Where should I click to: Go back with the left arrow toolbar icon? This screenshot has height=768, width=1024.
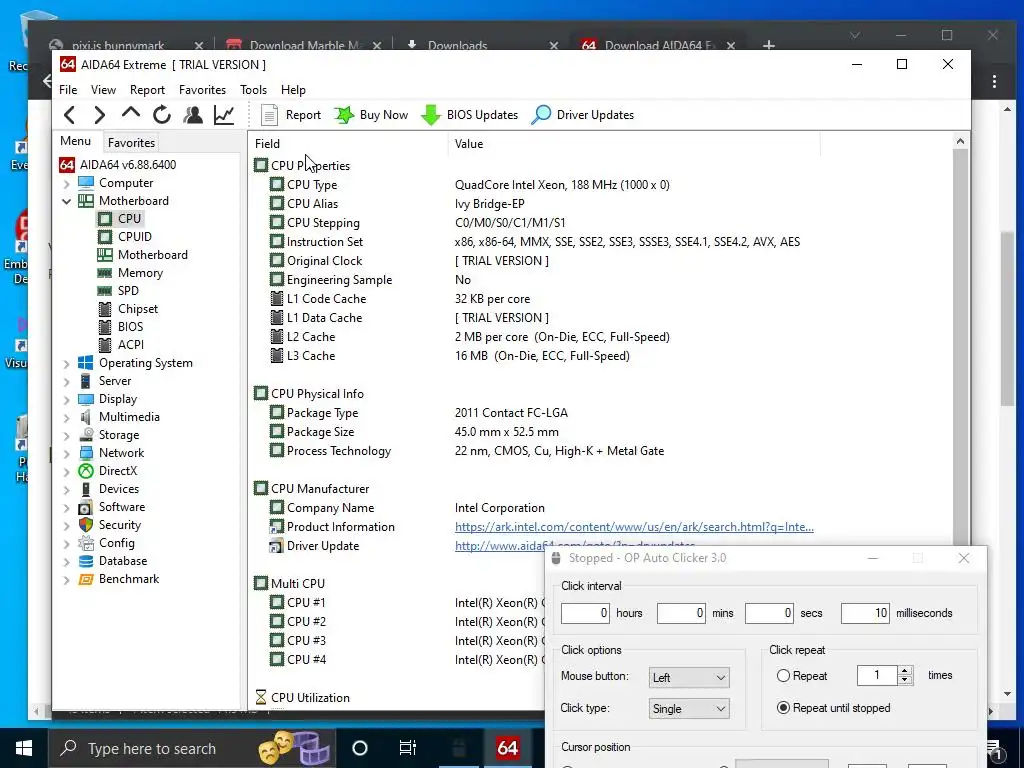70,115
